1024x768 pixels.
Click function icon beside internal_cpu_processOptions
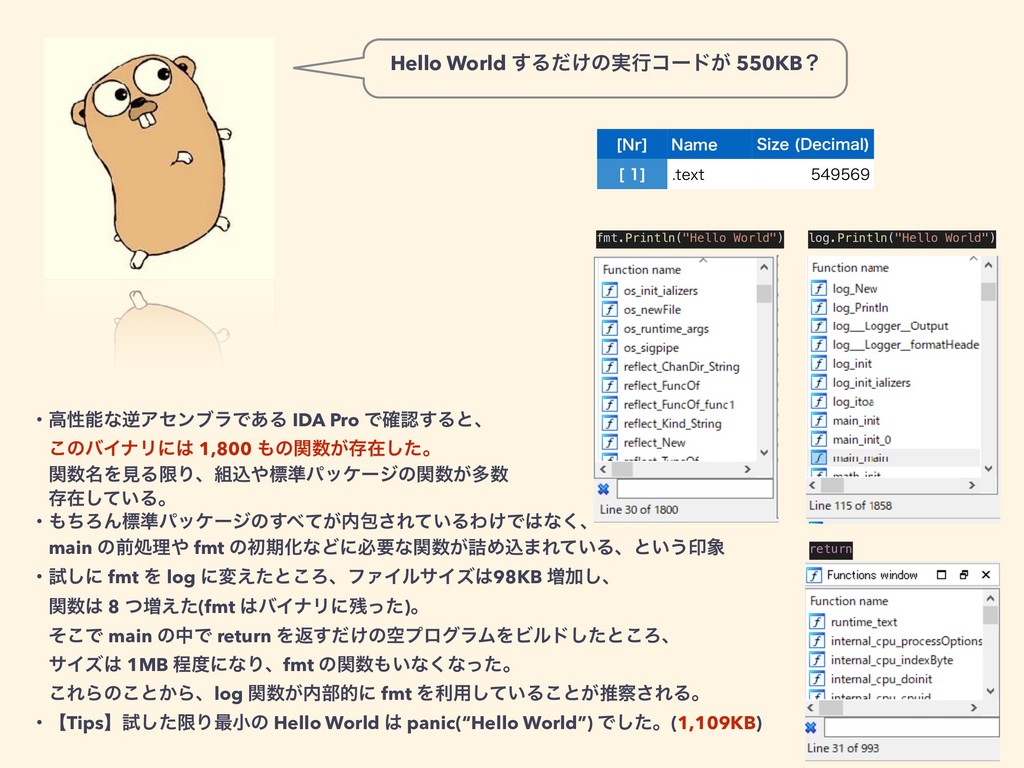point(817,641)
